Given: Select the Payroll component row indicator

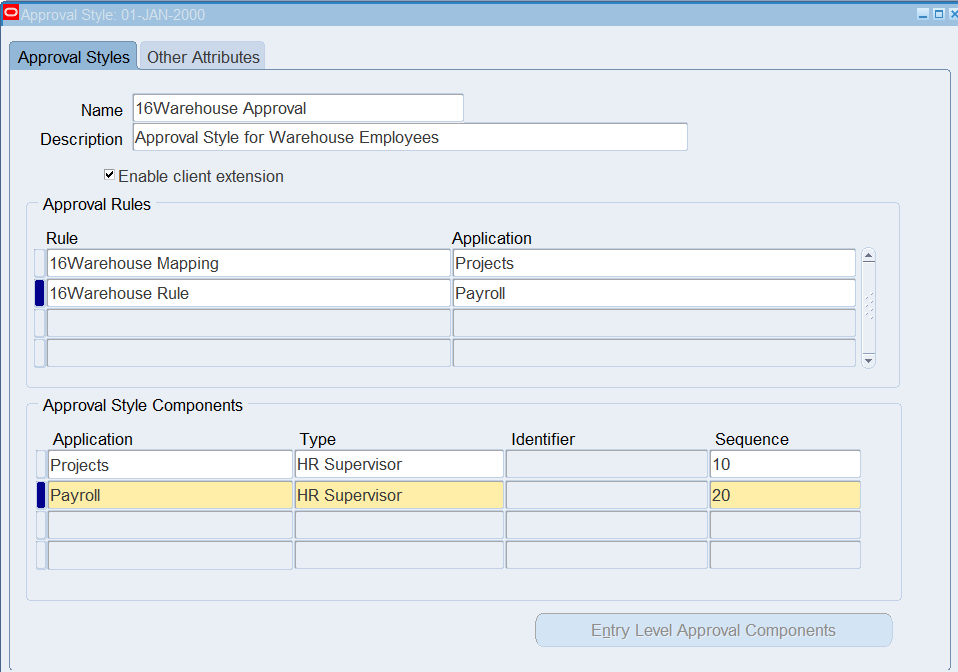Looking at the screenshot, I should (x=41, y=495).
